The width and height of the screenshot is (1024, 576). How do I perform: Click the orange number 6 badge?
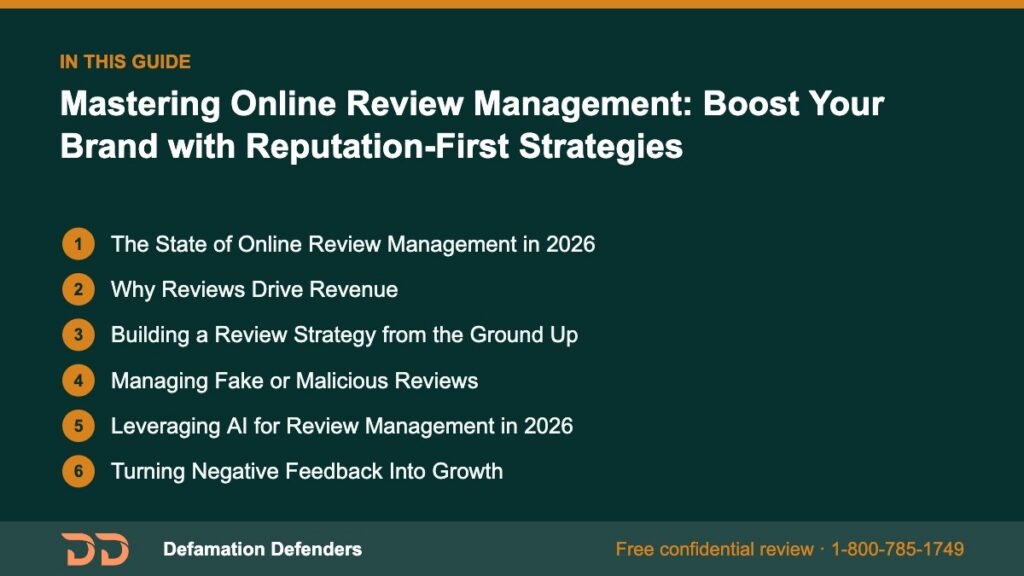78,472
